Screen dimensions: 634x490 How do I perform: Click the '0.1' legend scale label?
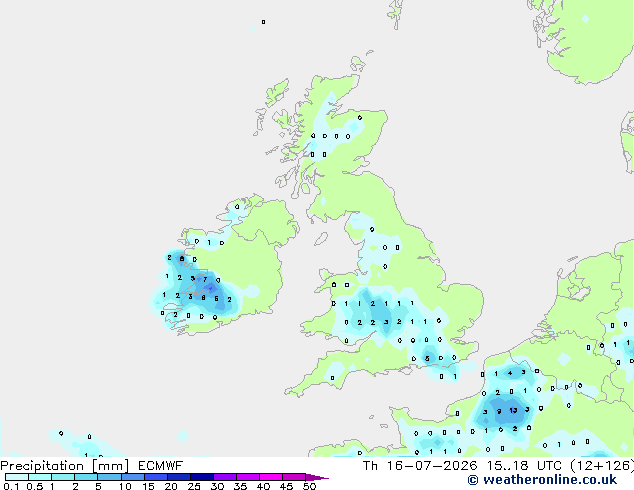click(11, 486)
